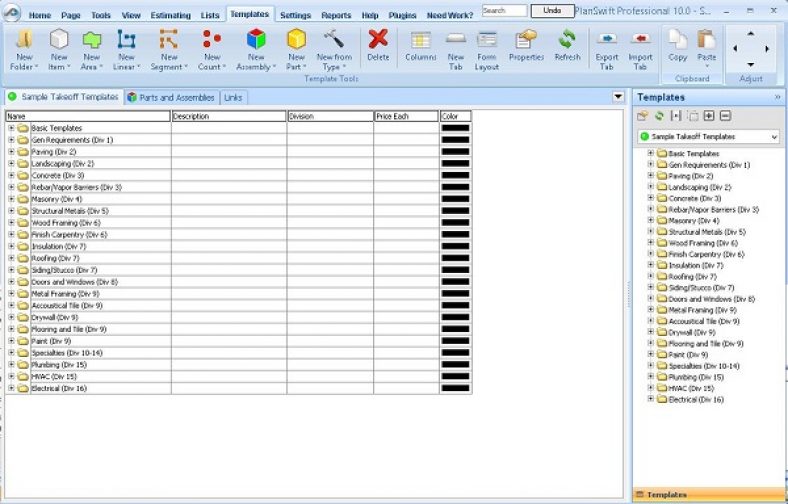Expand all with plus icon in Templates panel
The image size is (788, 504).
(709, 116)
